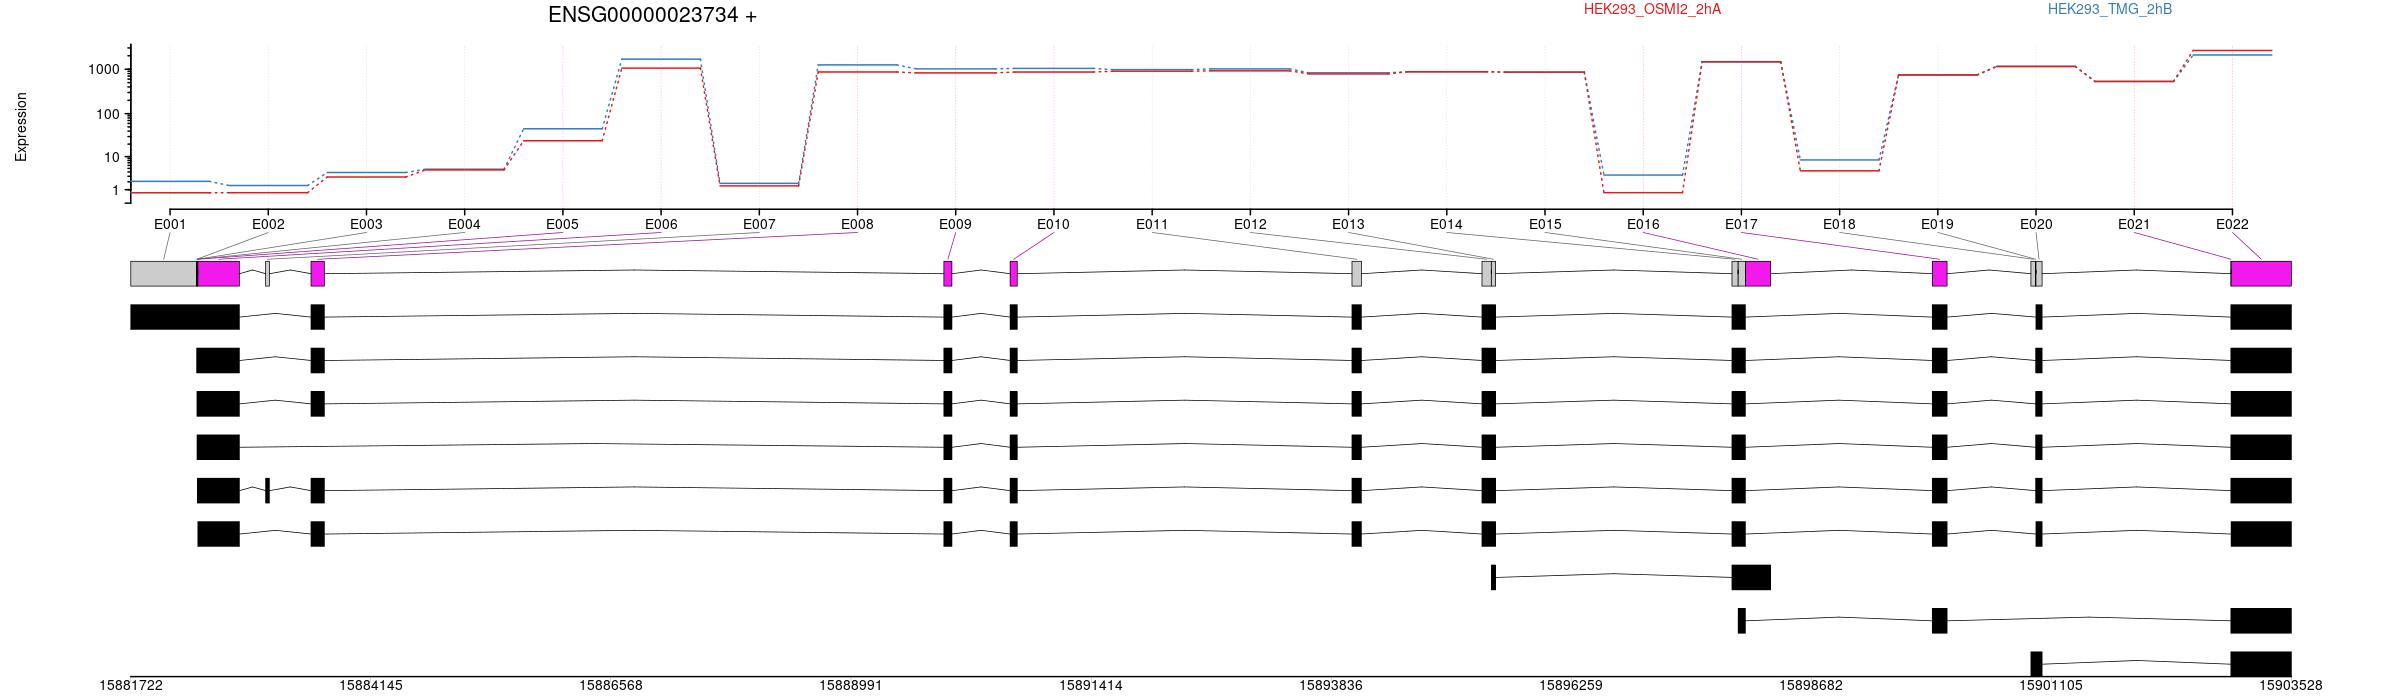Click genomic coordinate 15888991

click(851, 686)
